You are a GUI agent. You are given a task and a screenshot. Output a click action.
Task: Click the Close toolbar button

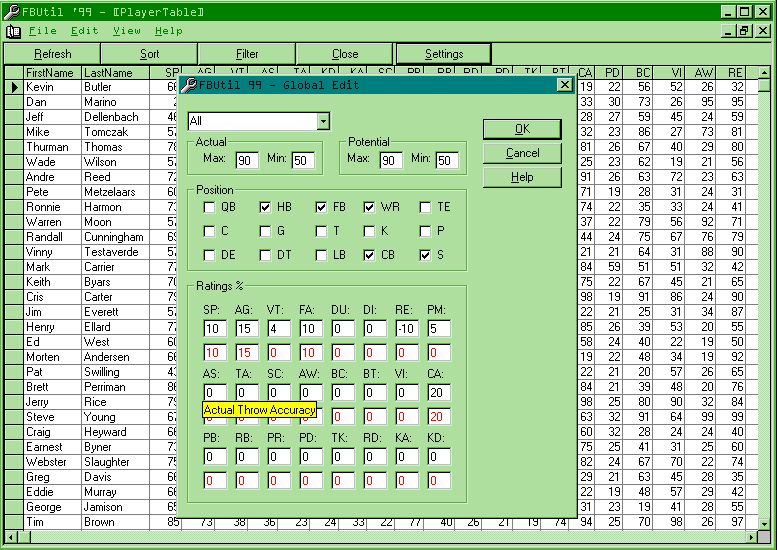345,54
